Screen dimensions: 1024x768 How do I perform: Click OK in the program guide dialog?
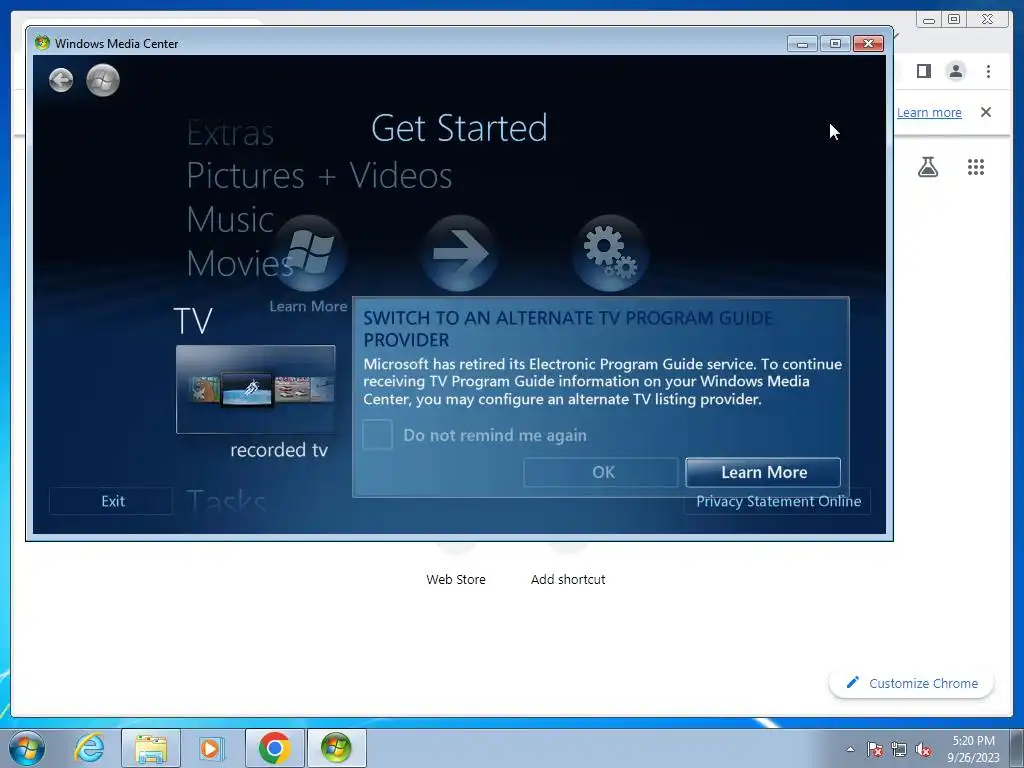pyautogui.click(x=601, y=472)
